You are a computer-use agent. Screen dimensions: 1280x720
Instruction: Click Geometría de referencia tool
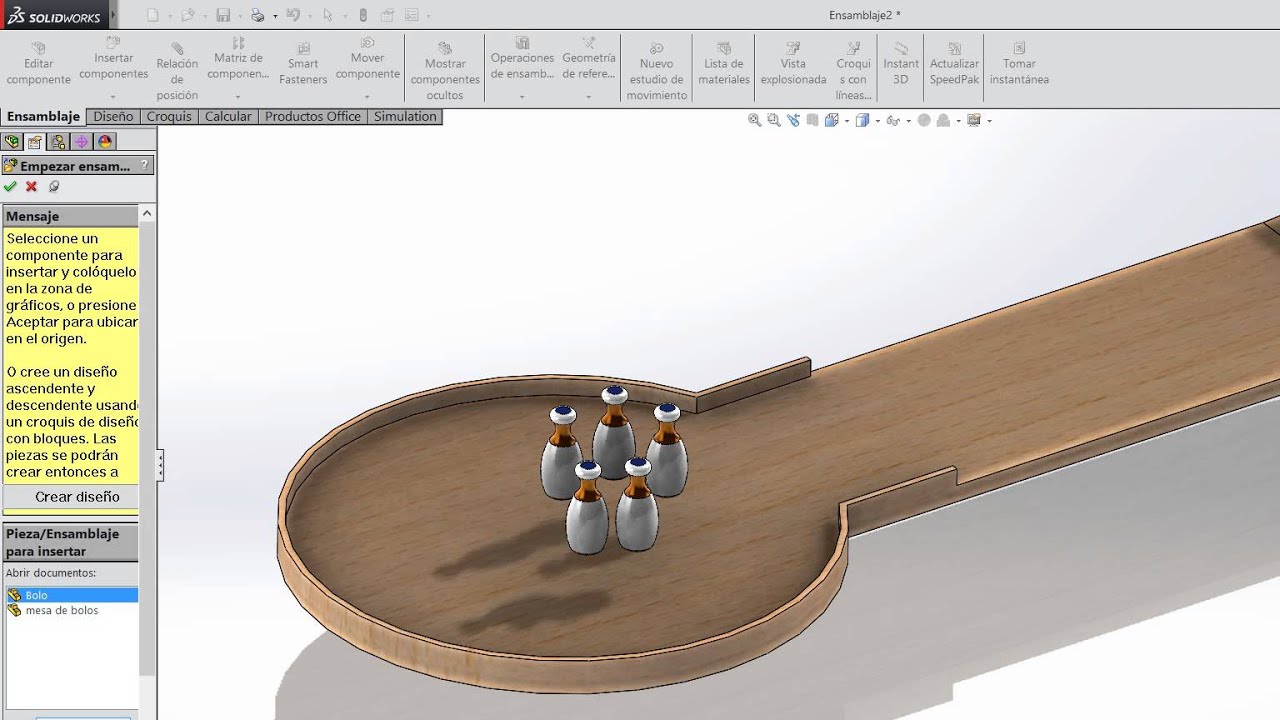tap(589, 58)
